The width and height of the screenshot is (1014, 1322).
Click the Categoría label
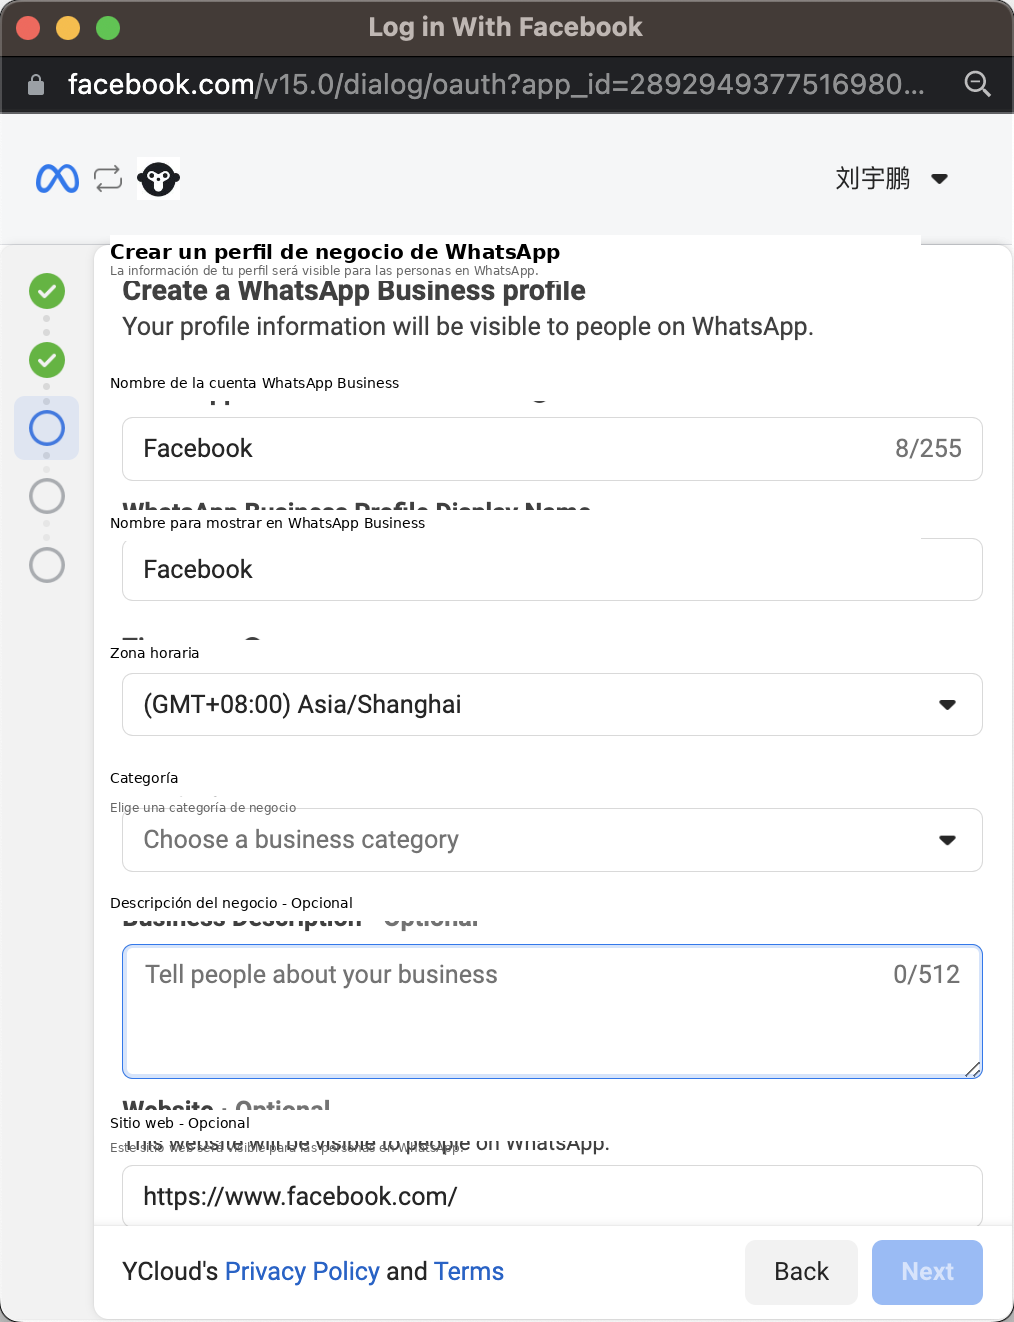click(144, 778)
